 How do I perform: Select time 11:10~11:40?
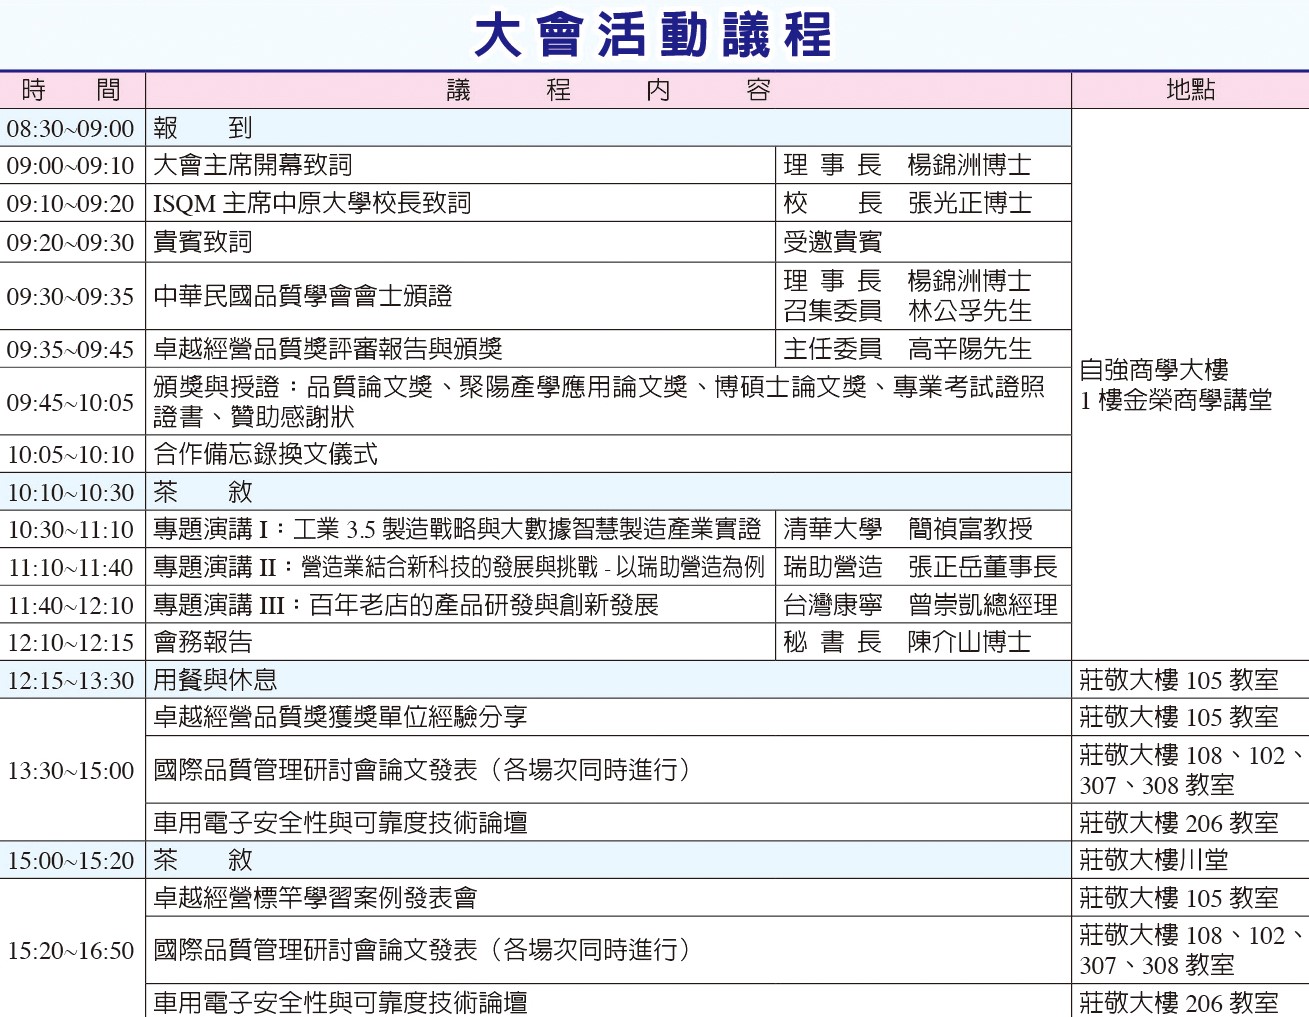70,567
